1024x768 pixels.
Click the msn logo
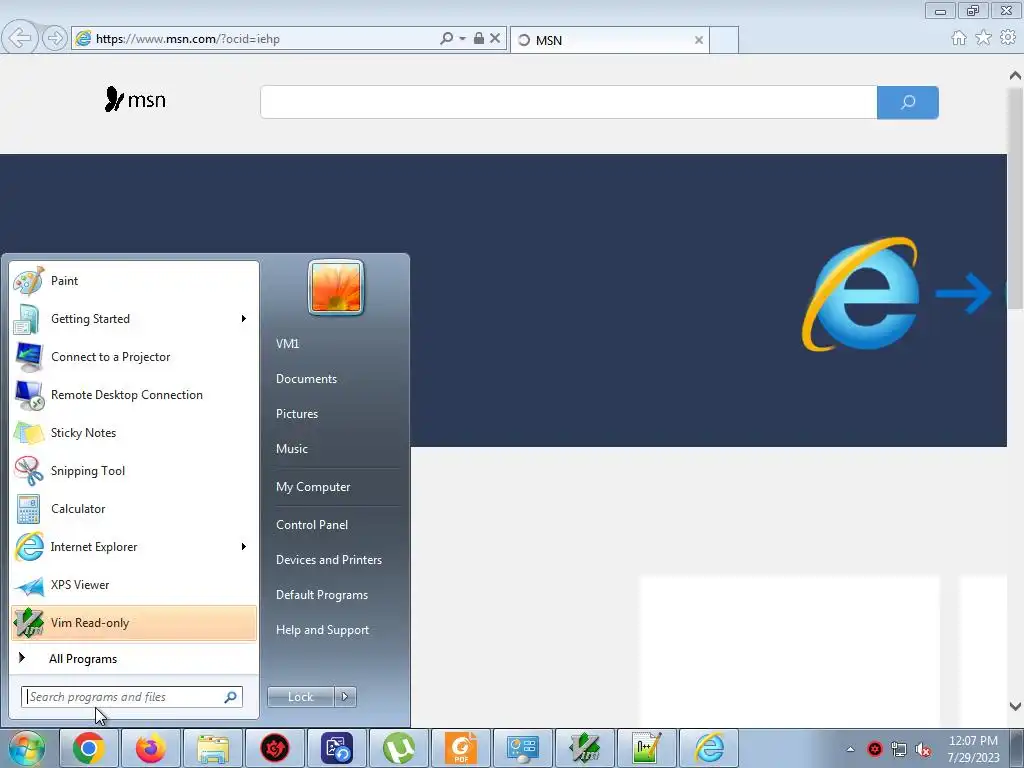pyautogui.click(x=135, y=99)
